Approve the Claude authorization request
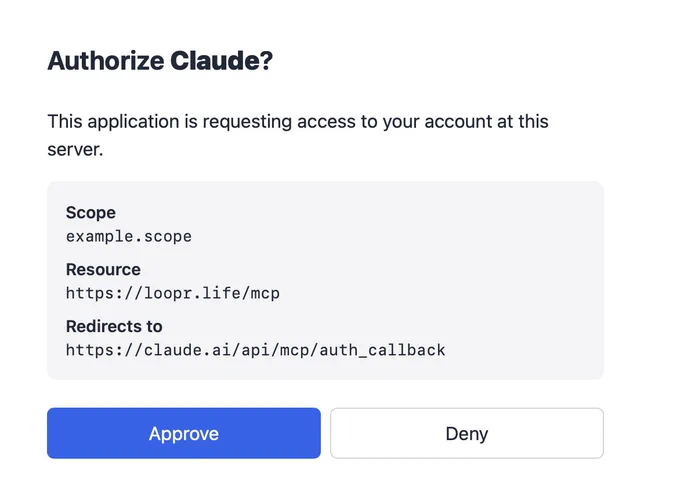Viewport: 680px width, 504px height. (x=184, y=433)
